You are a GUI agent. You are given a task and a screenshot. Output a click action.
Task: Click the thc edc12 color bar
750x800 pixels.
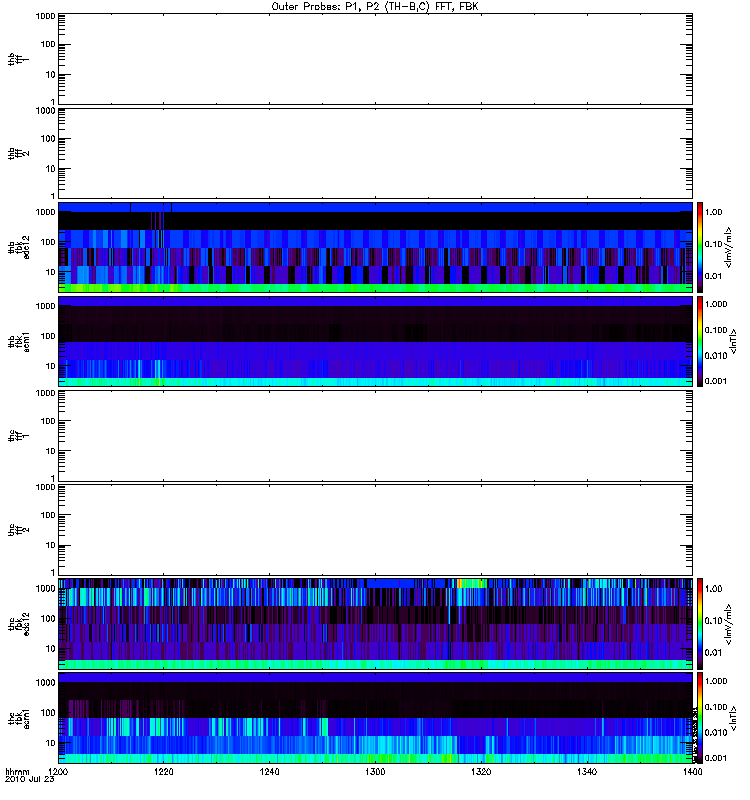(700, 624)
